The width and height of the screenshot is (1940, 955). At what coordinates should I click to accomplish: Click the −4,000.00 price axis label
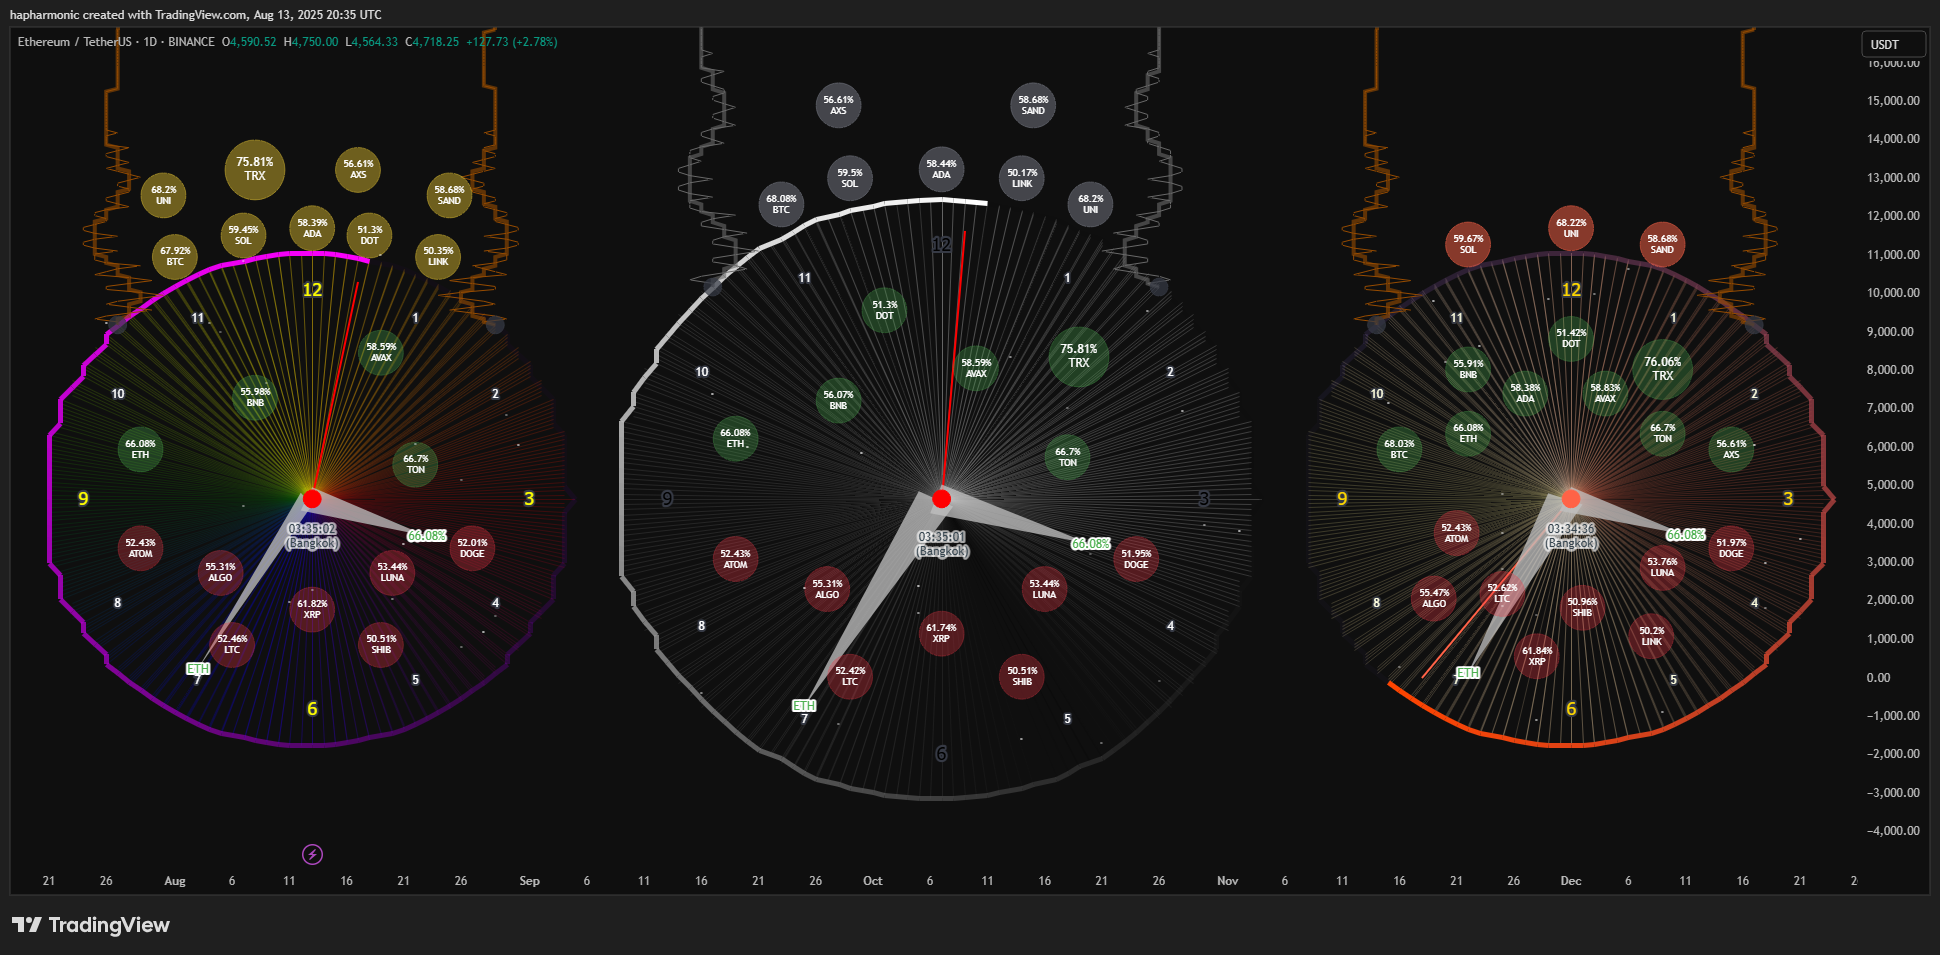pyautogui.click(x=1893, y=831)
